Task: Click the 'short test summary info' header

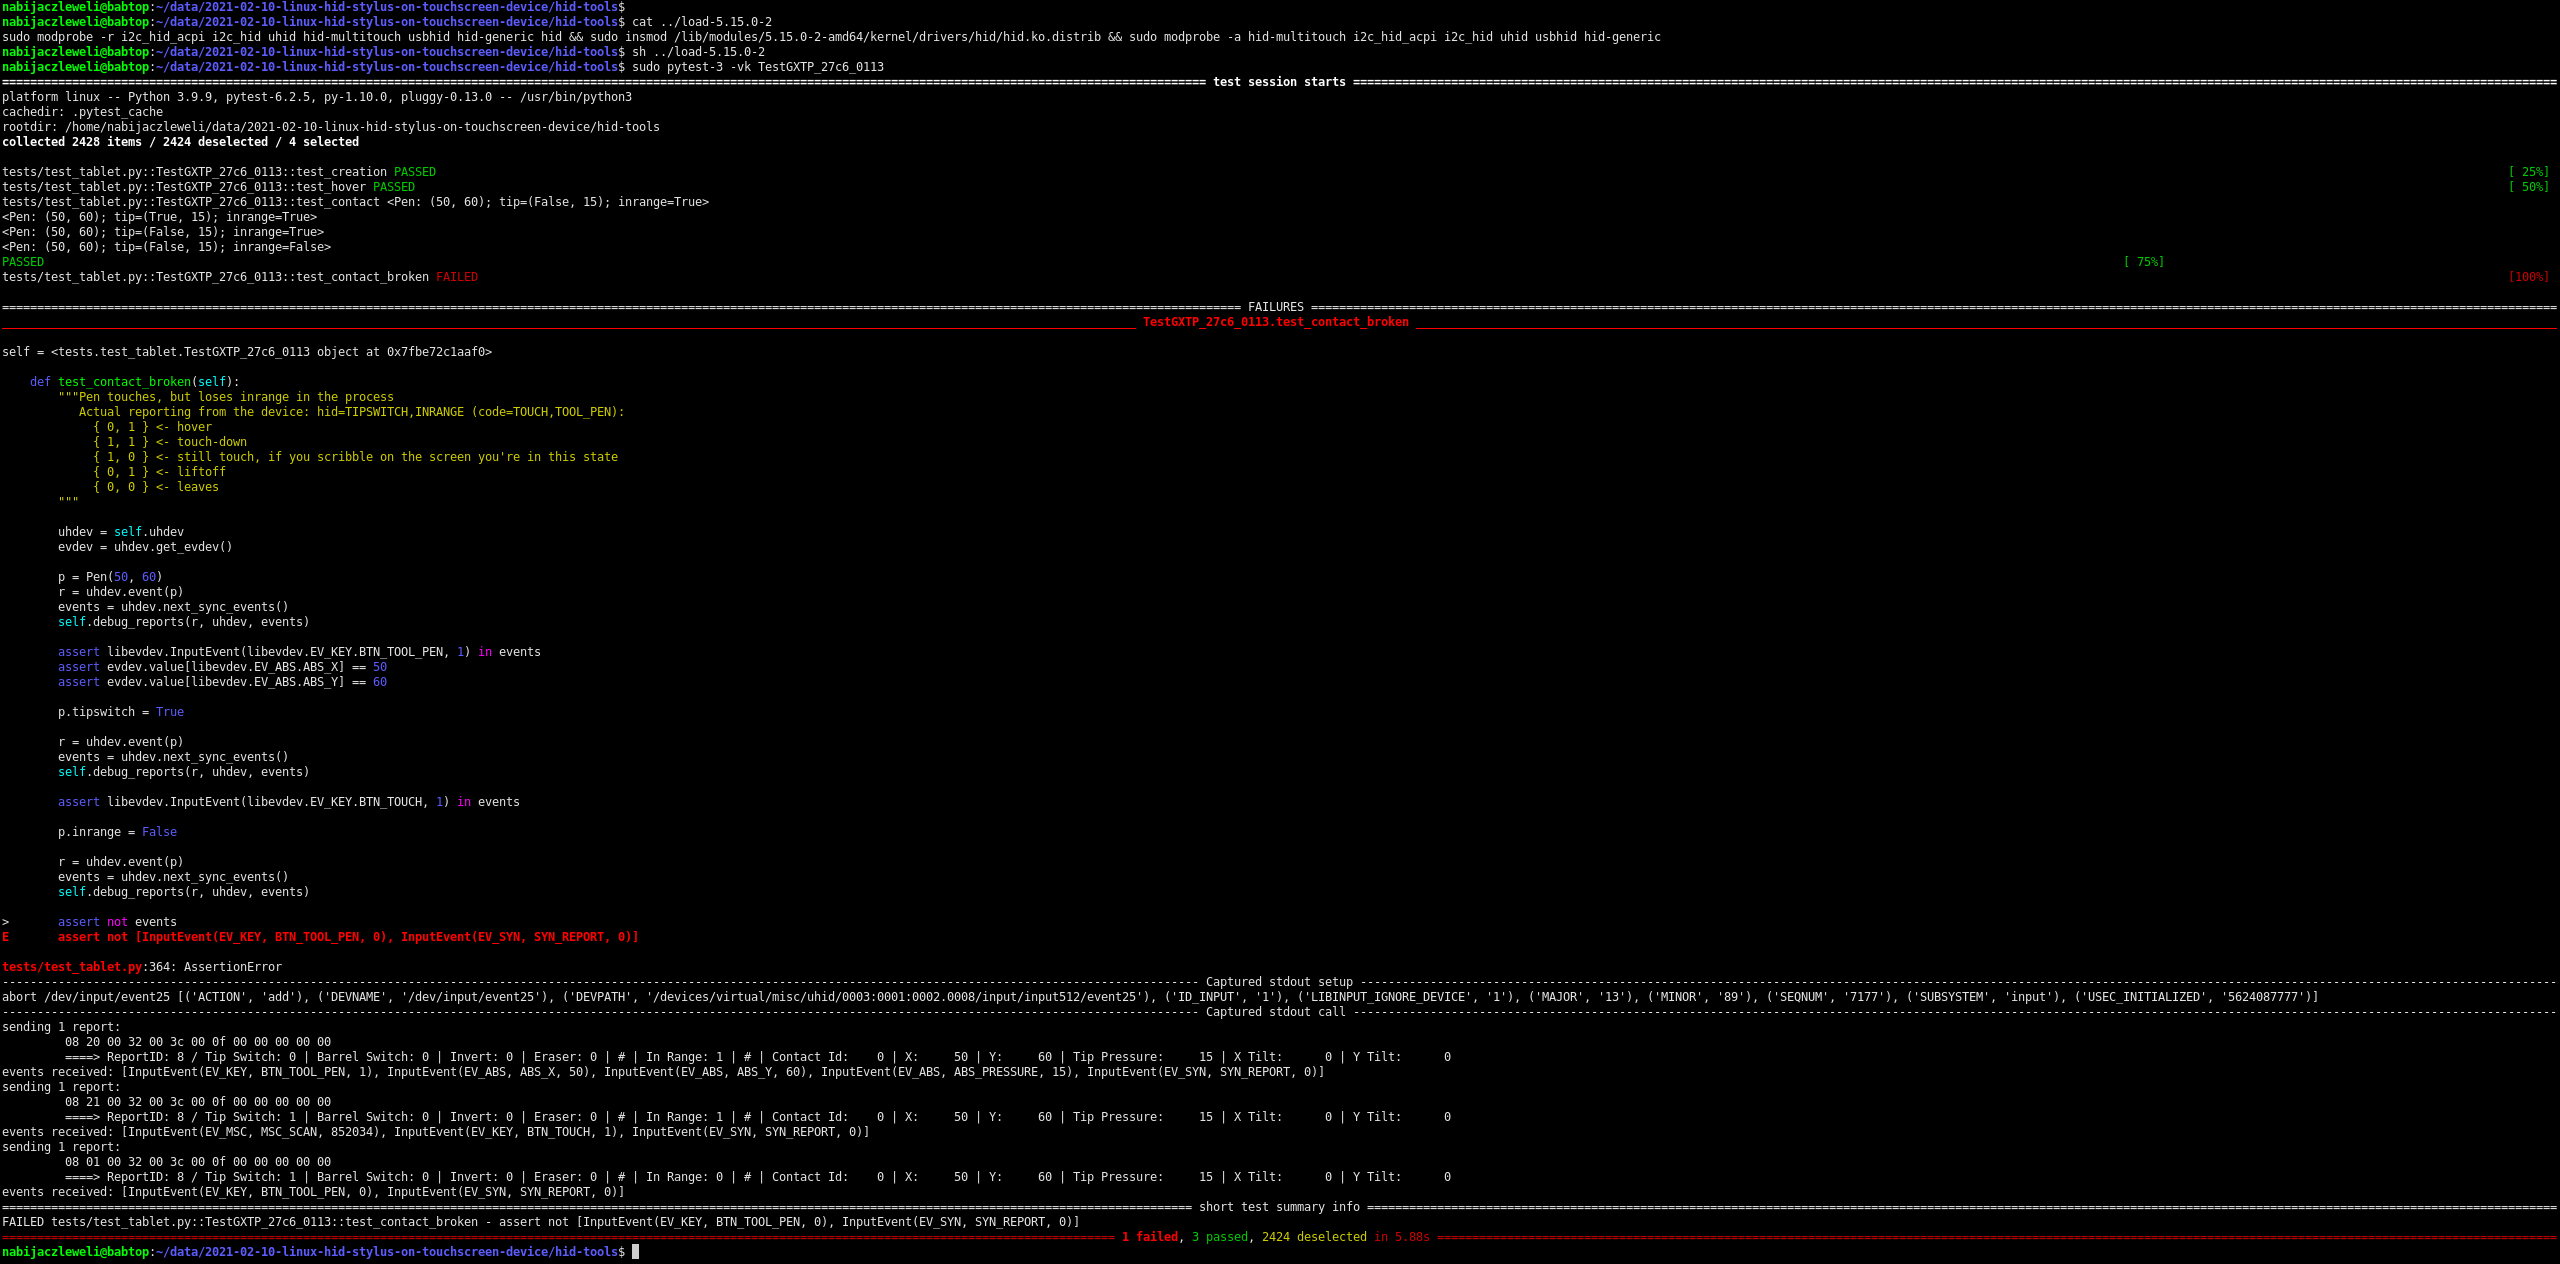Action: click(1278, 1207)
